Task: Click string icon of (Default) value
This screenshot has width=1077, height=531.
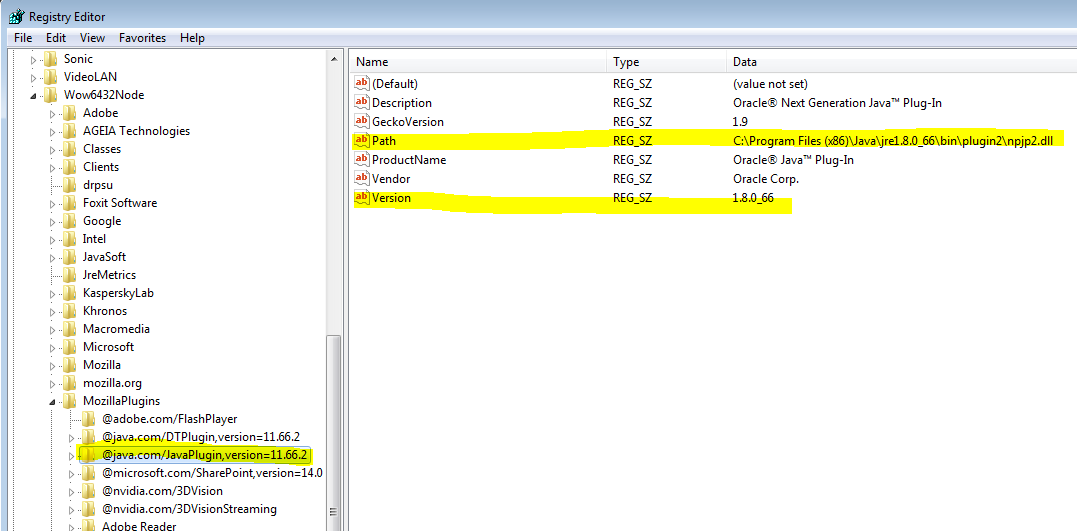Action: [361, 83]
